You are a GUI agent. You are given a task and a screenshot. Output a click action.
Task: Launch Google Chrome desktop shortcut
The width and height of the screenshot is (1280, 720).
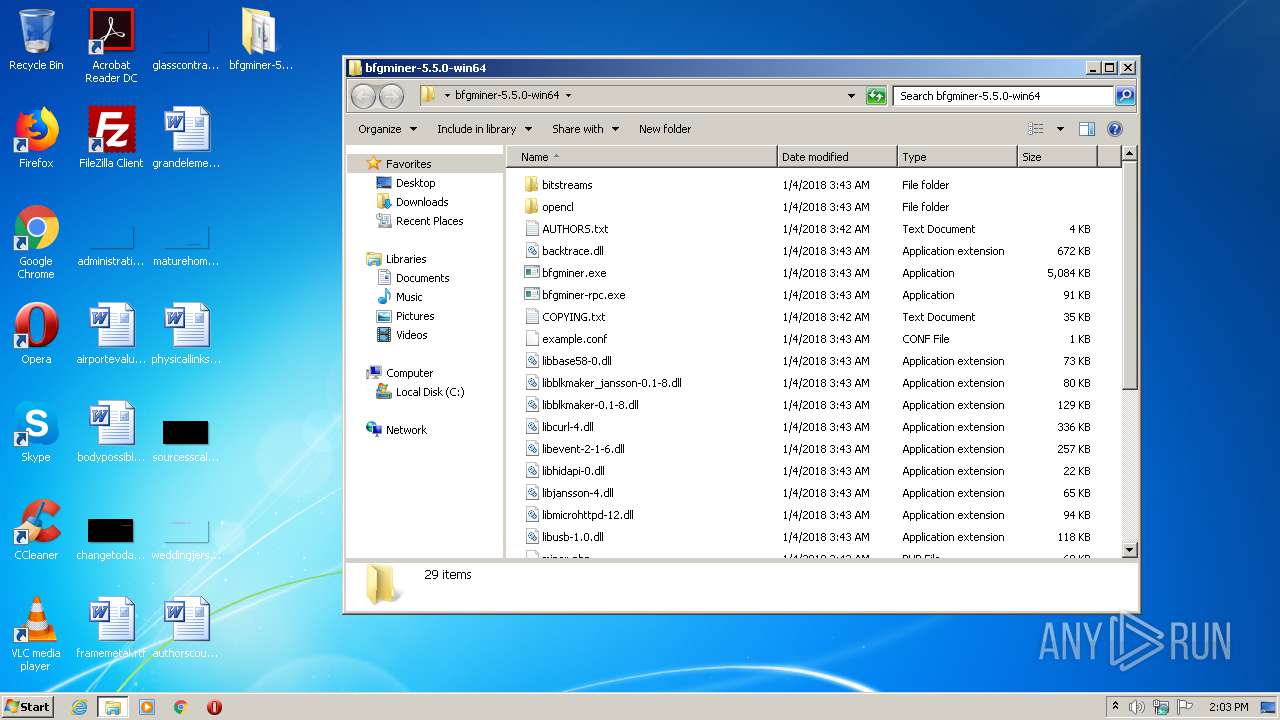[36, 242]
